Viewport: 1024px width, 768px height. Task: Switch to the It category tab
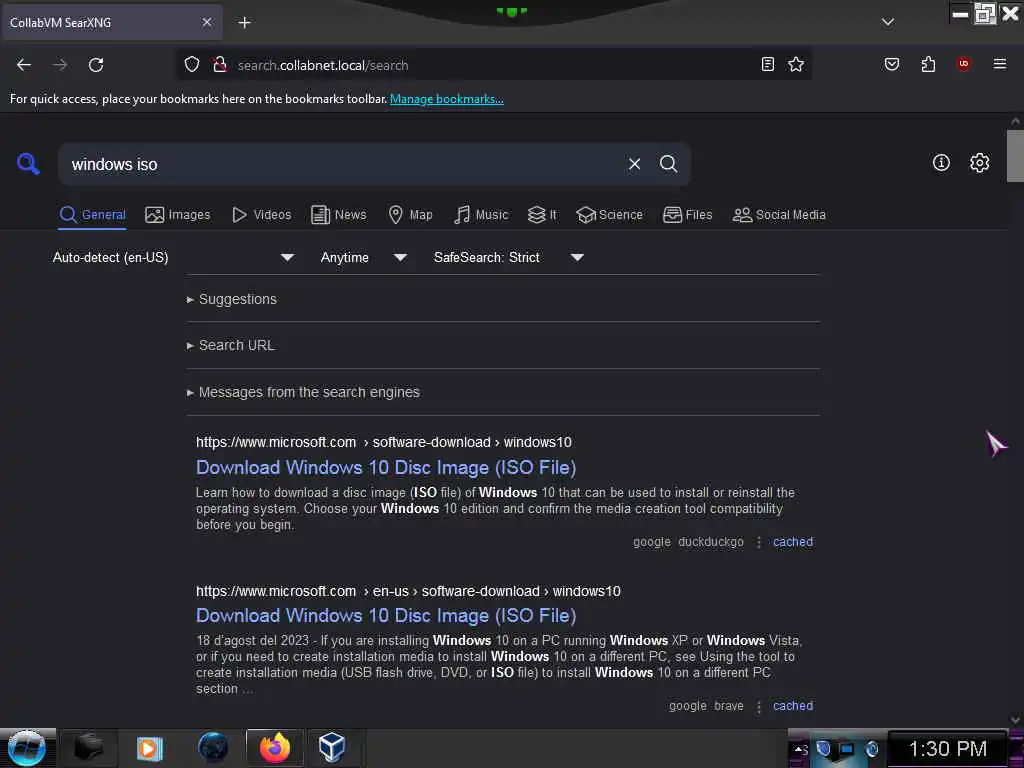542,215
